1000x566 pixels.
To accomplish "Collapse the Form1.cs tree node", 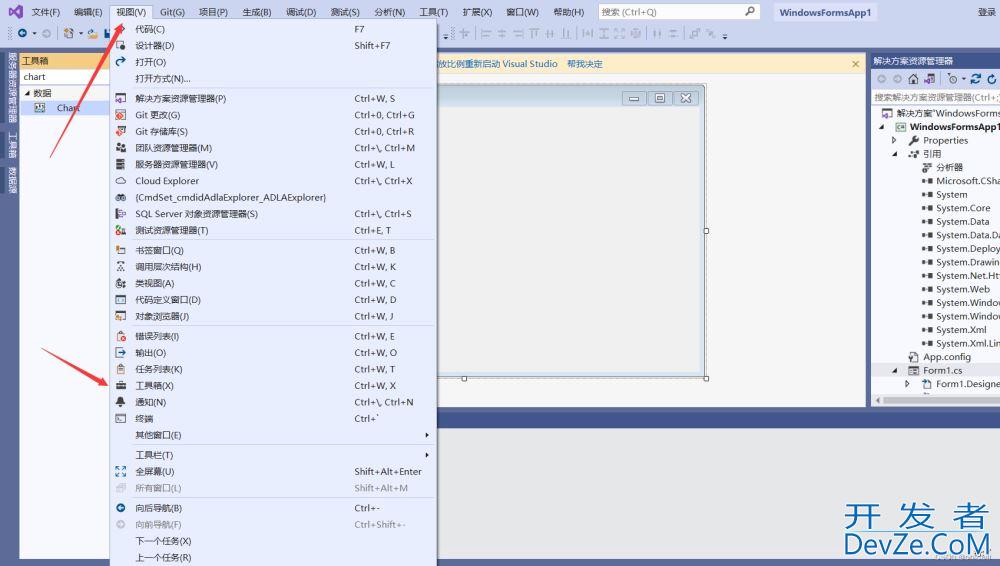I will (895, 371).
